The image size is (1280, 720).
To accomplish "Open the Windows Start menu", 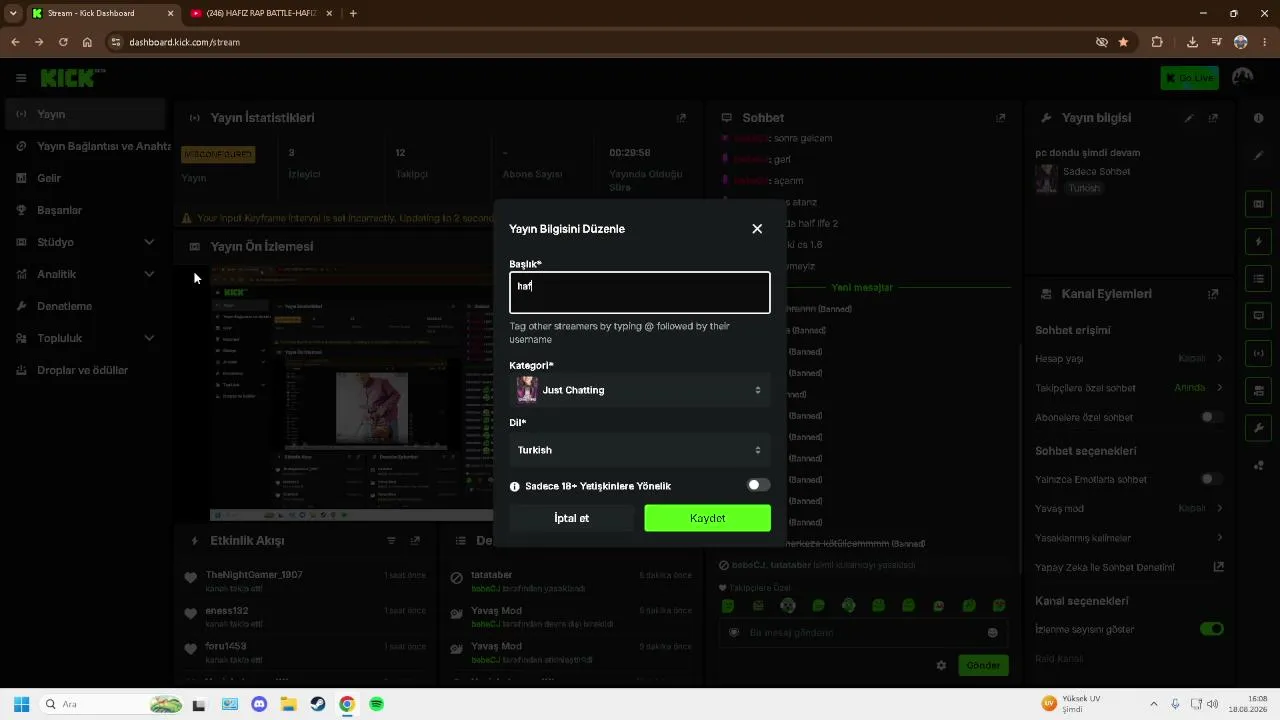I will (x=21, y=704).
